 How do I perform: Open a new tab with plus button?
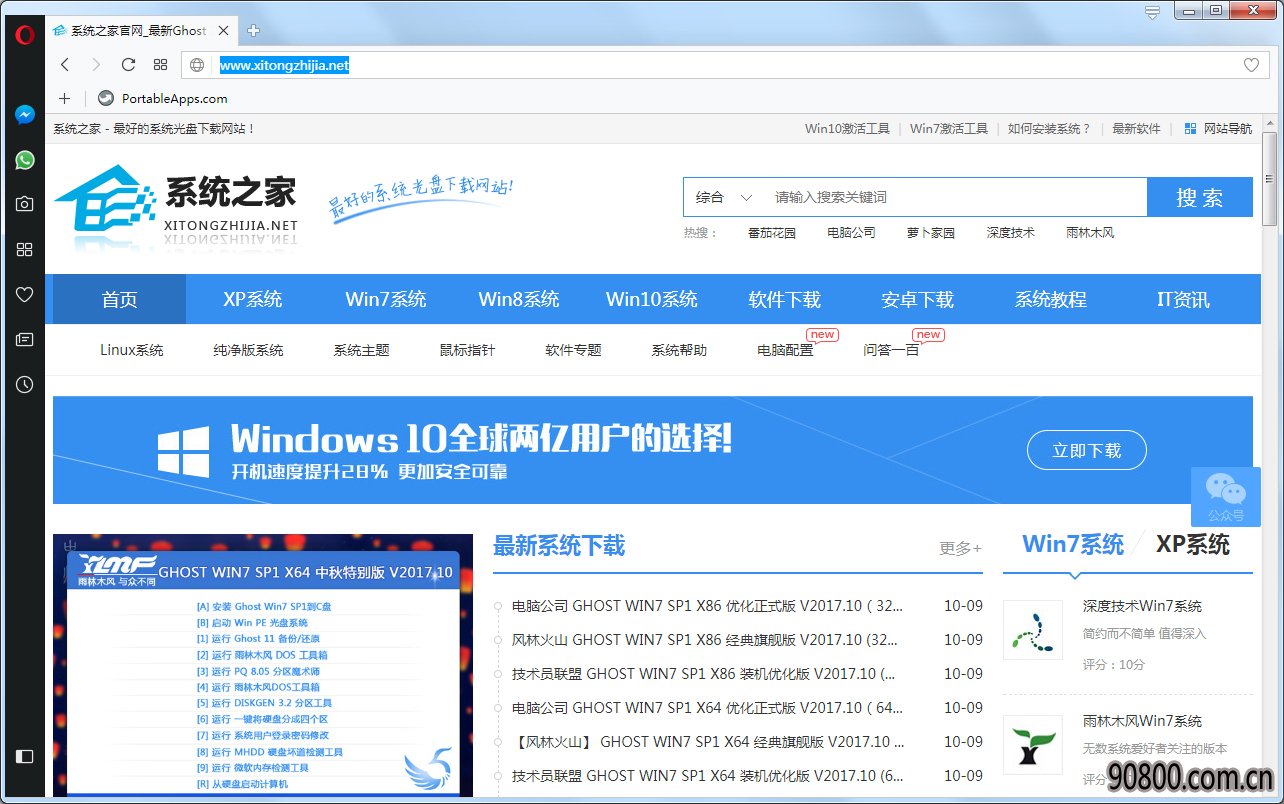point(254,31)
